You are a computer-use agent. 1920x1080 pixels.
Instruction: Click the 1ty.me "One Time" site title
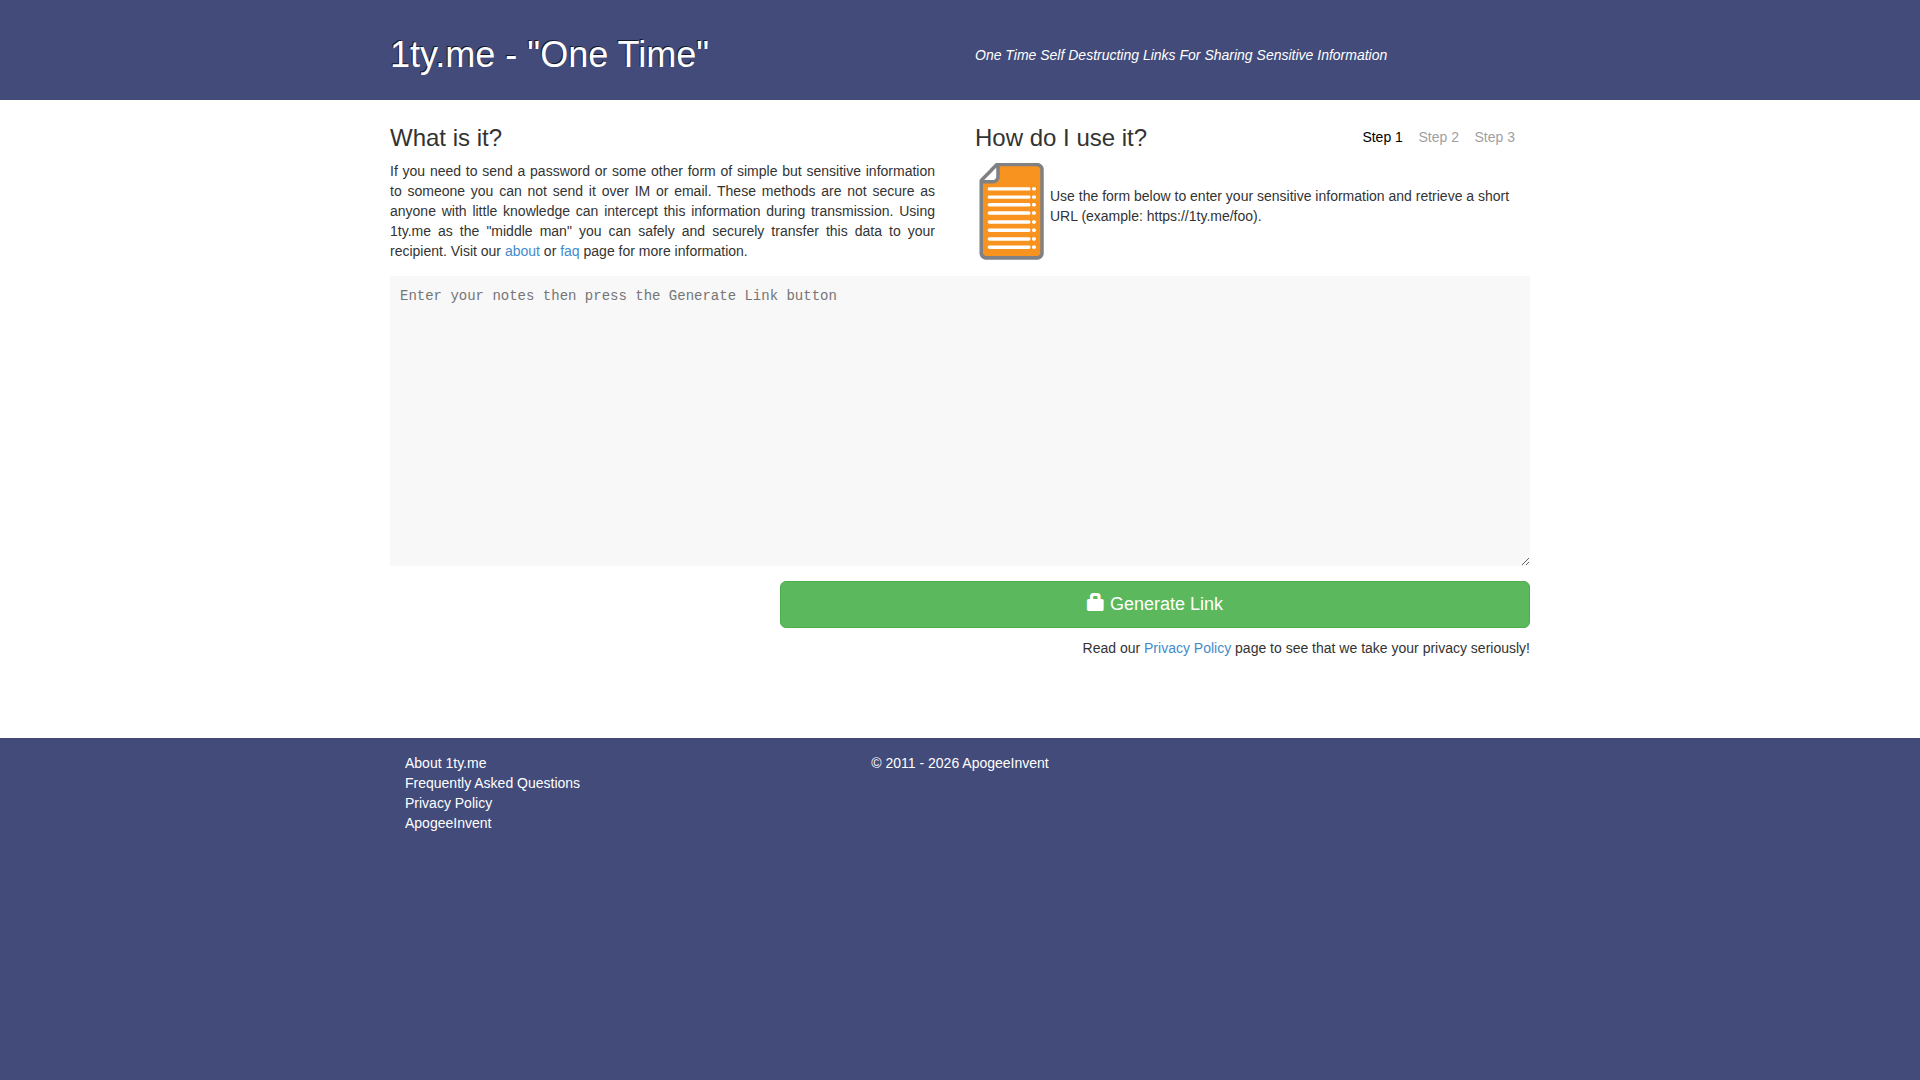pos(549,55)
